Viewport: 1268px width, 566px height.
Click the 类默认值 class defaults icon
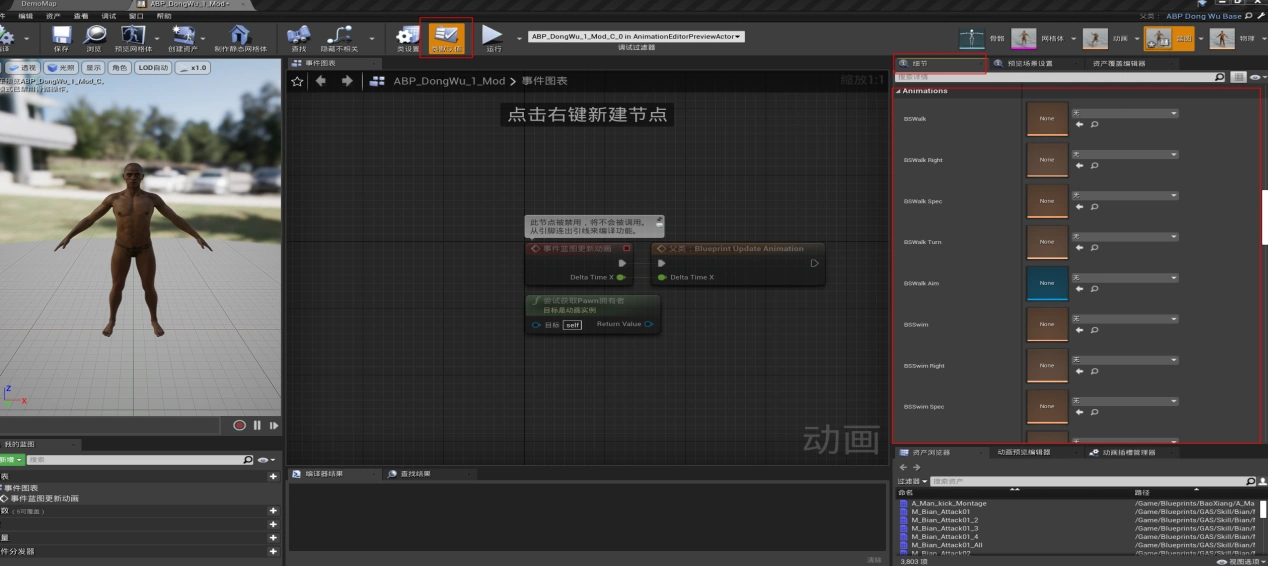(x=446, y=36)
